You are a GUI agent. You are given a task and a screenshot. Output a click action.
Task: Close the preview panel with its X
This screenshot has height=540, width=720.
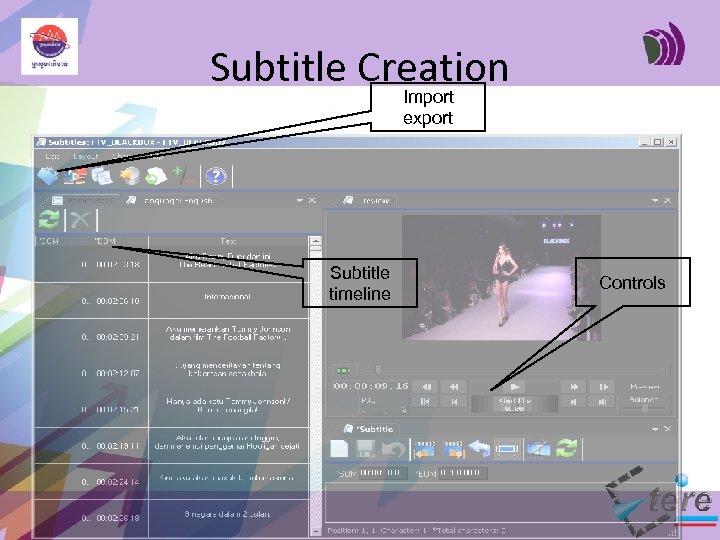[667, 201]
